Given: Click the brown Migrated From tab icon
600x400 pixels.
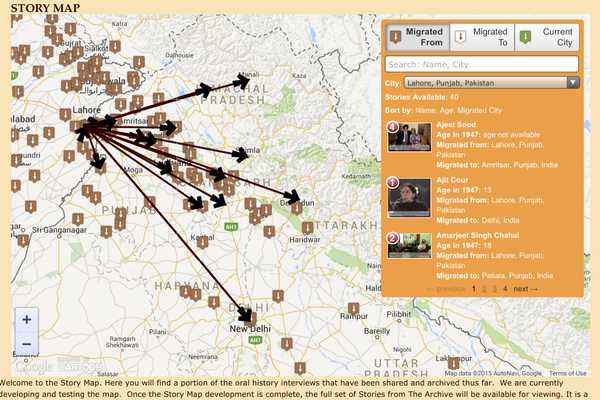Looking at the screenshot, I should [395, 37].
